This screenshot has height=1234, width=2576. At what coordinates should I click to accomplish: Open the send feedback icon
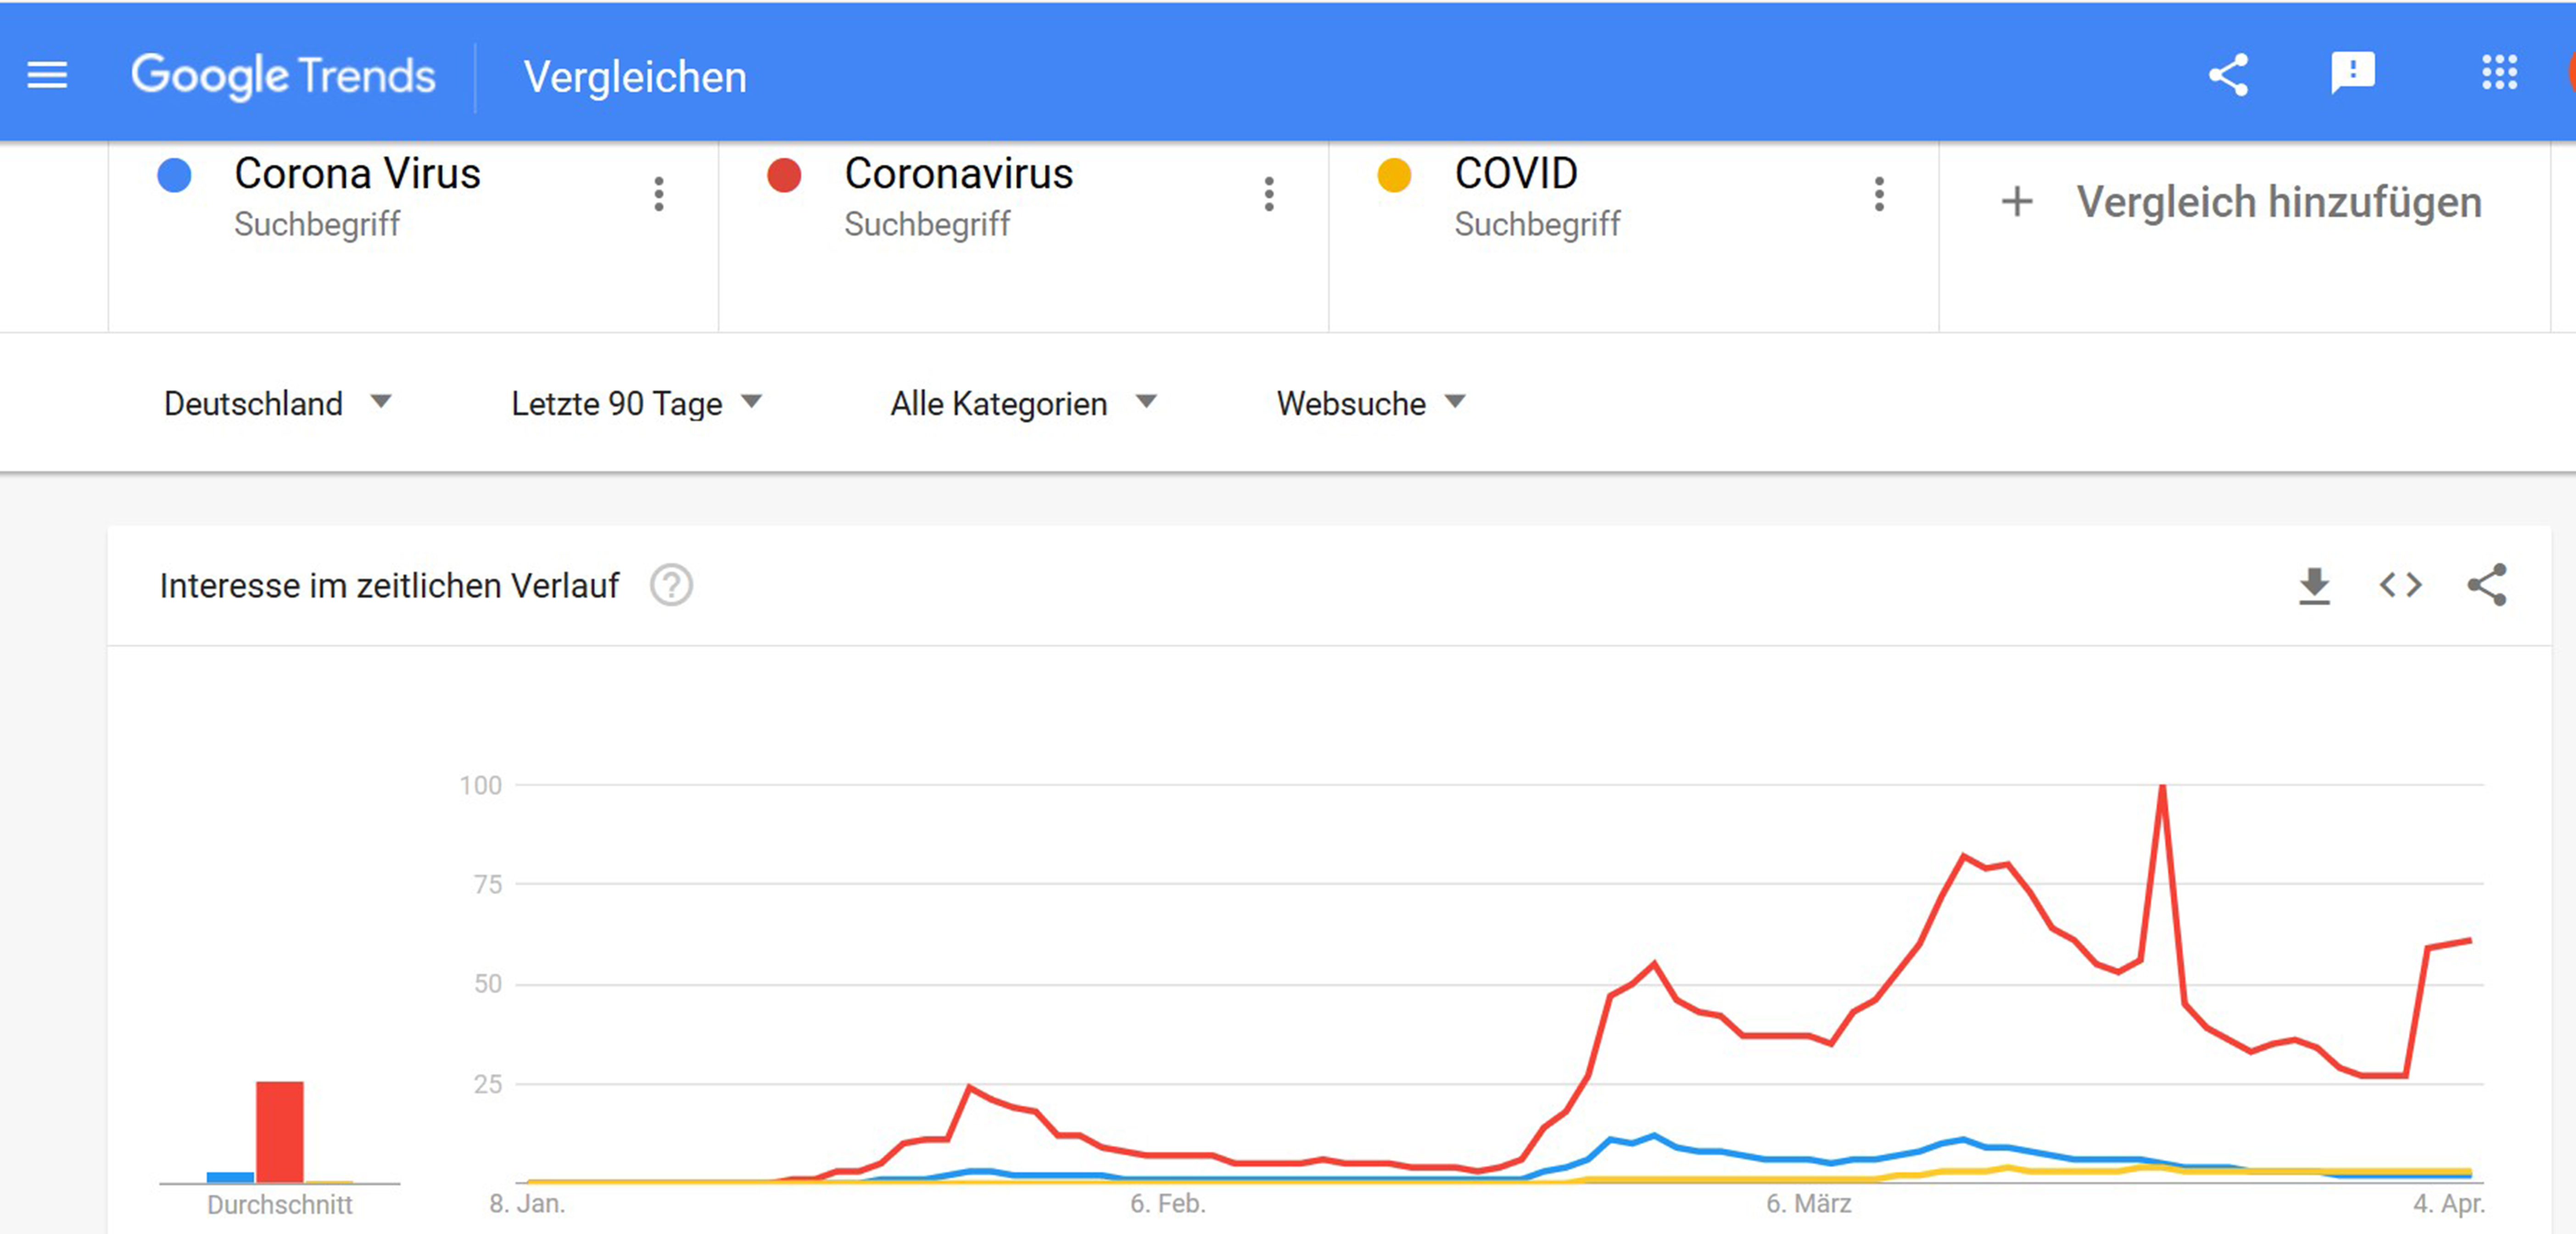coord(2352,73)
